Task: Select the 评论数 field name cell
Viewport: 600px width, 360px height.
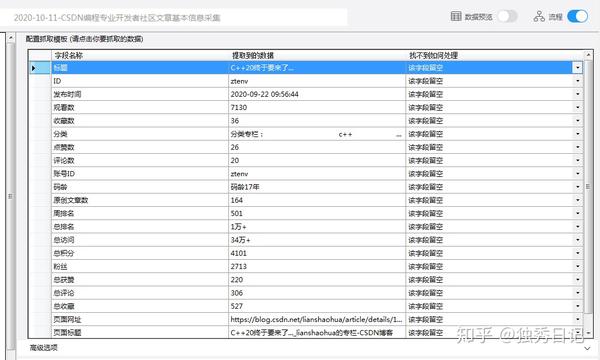Action: (140, 160)
